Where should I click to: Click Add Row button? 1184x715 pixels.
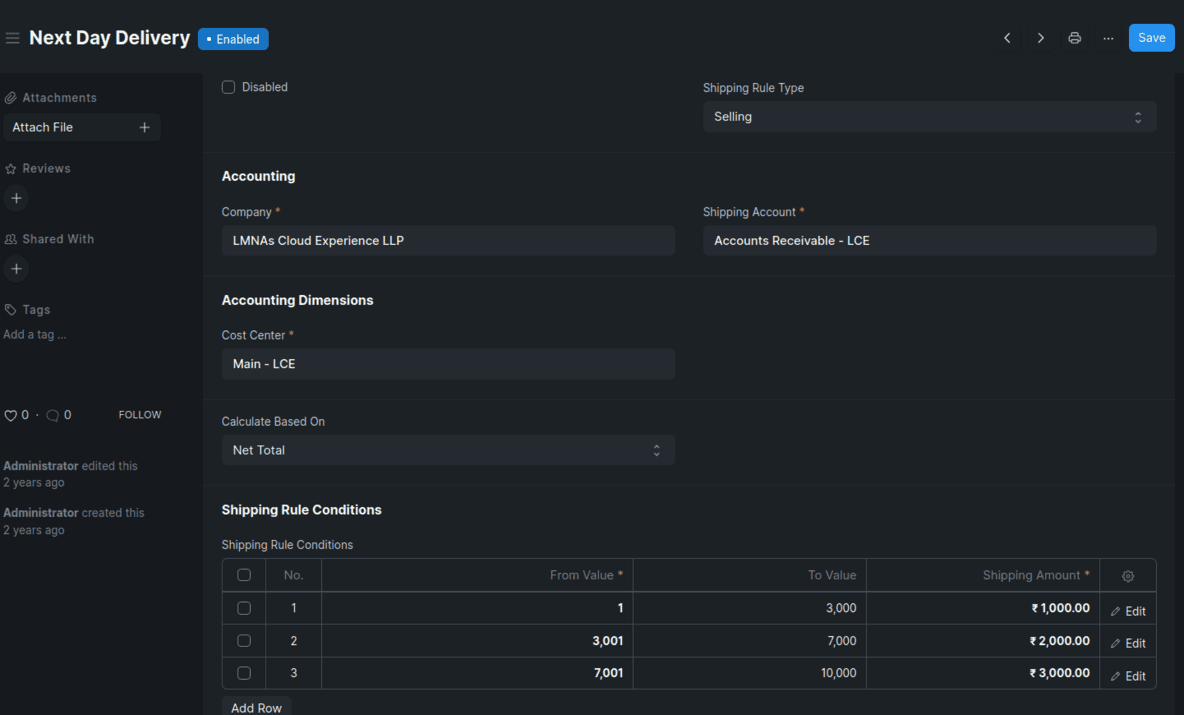click(x=256, y=706)
